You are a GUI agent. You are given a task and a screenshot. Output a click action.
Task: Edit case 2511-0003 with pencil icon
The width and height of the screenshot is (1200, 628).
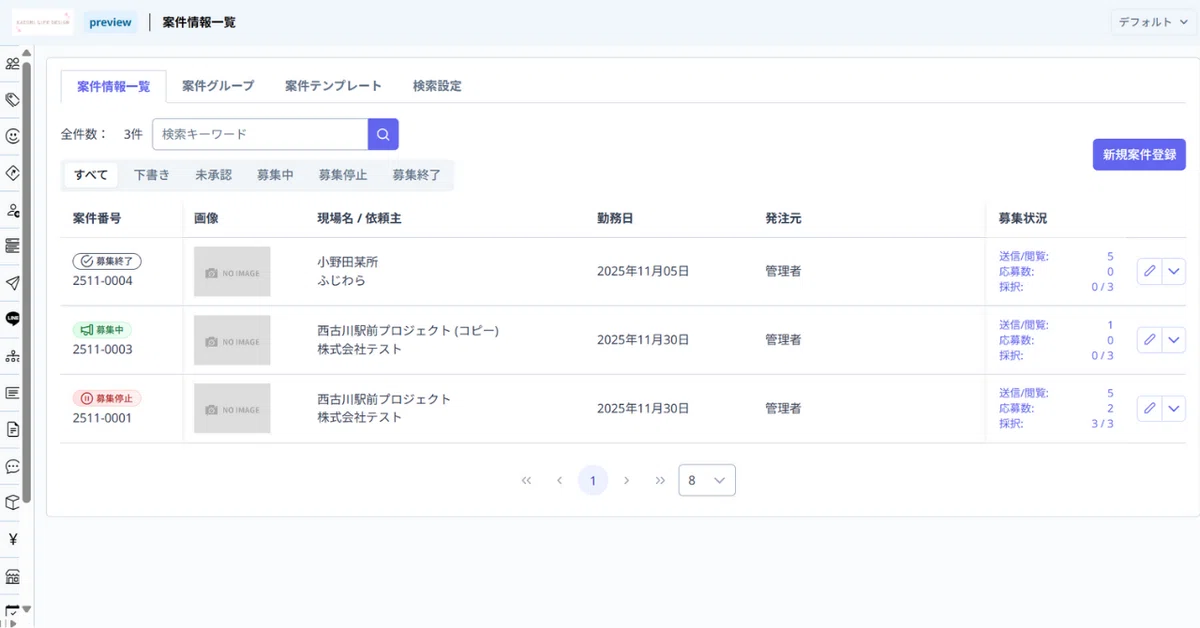point(1149,340)
